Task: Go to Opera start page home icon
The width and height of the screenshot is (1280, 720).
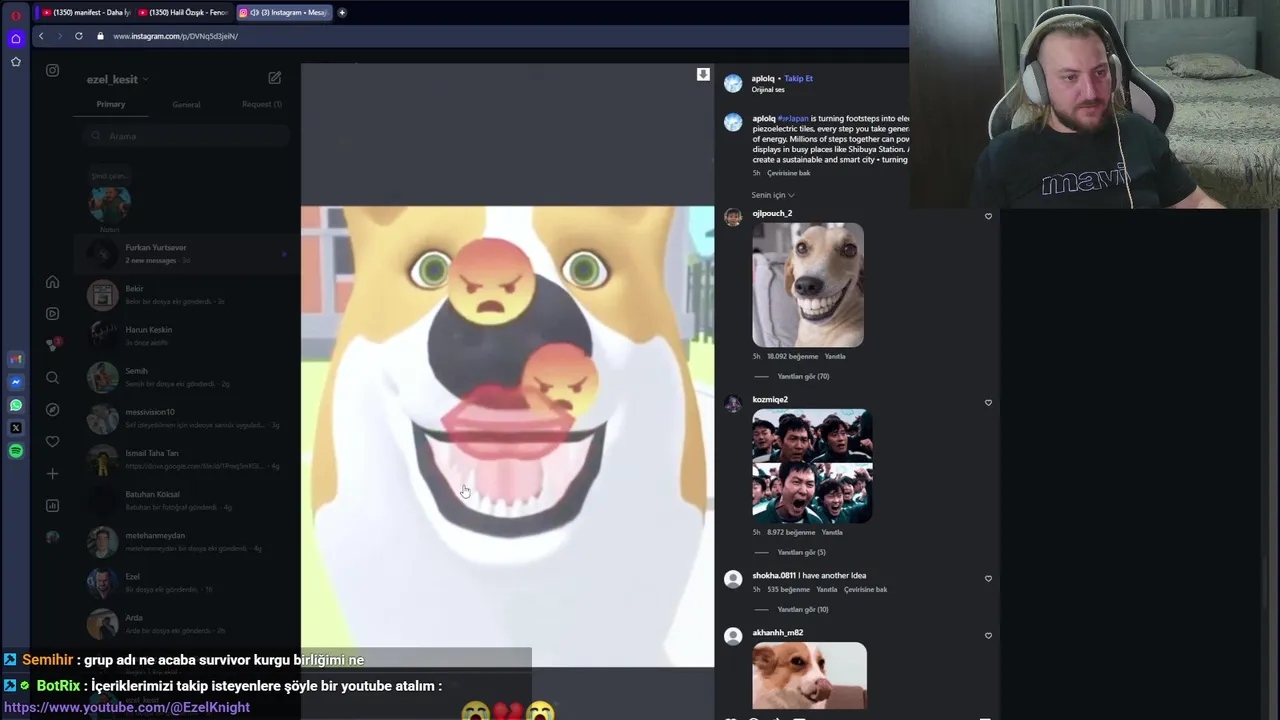Action: tap(15, 38)
